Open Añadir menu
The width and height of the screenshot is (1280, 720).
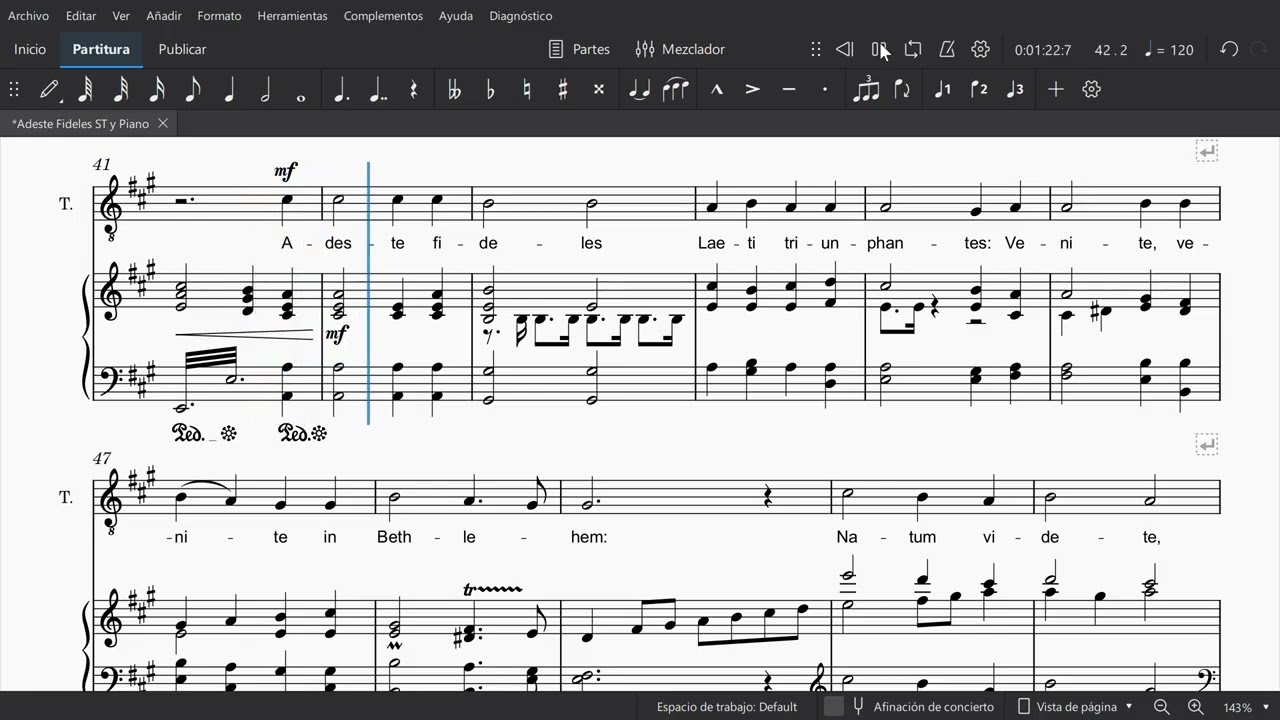164,16
